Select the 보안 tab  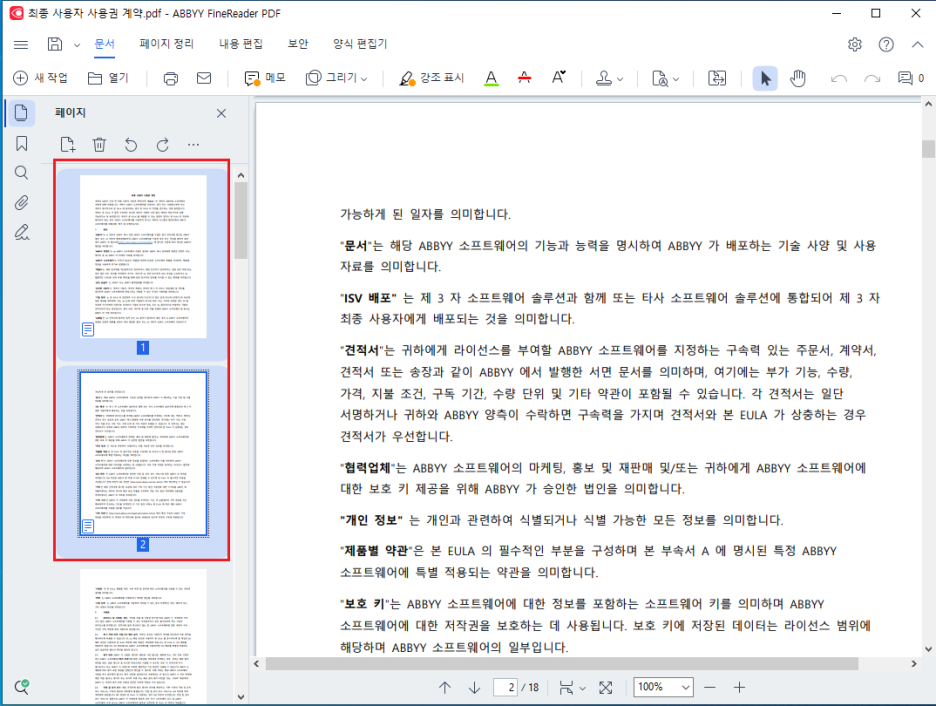(x=298, y=44)
